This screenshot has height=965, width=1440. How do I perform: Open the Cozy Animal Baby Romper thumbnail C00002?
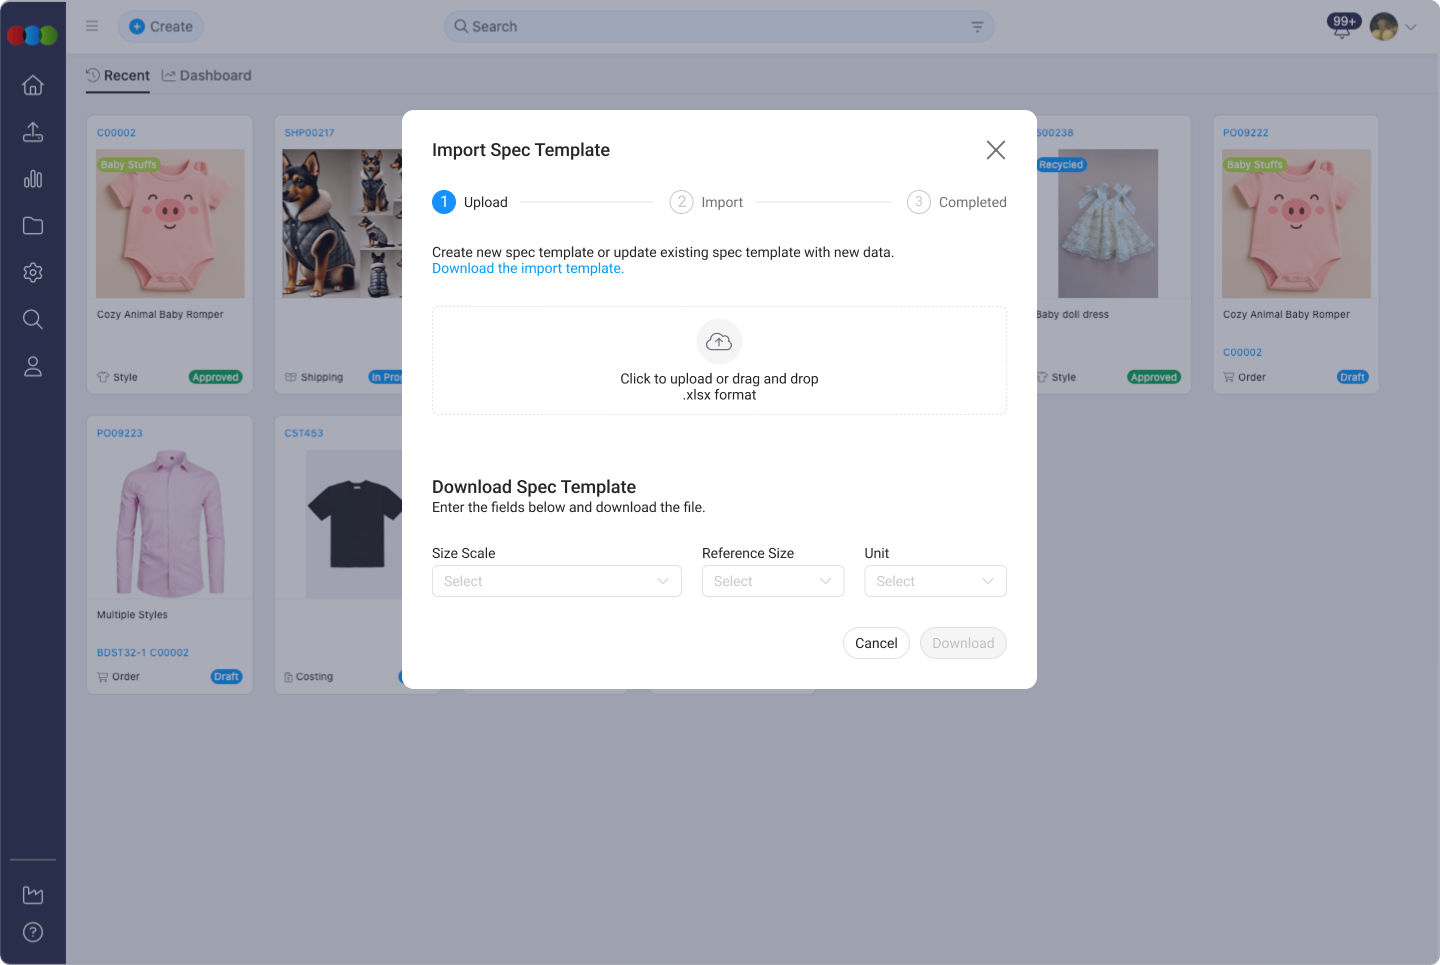tap(170, 224)
